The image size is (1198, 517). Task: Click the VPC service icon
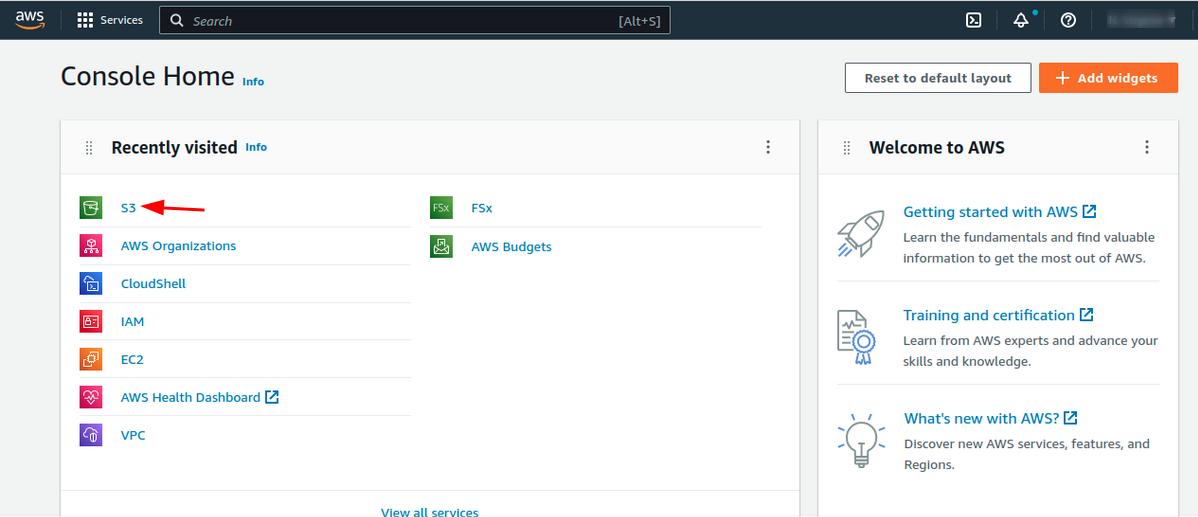(x=91, y=435)
